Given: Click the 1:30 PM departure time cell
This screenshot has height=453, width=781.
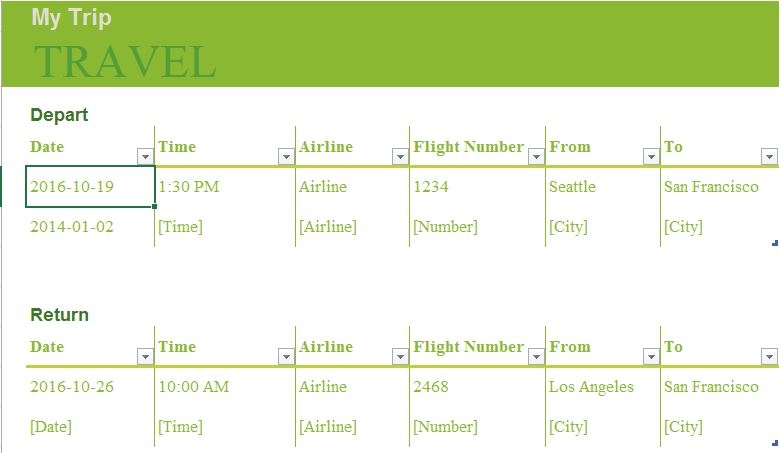Looking at the screenshot, I should [x=224, y=187].
